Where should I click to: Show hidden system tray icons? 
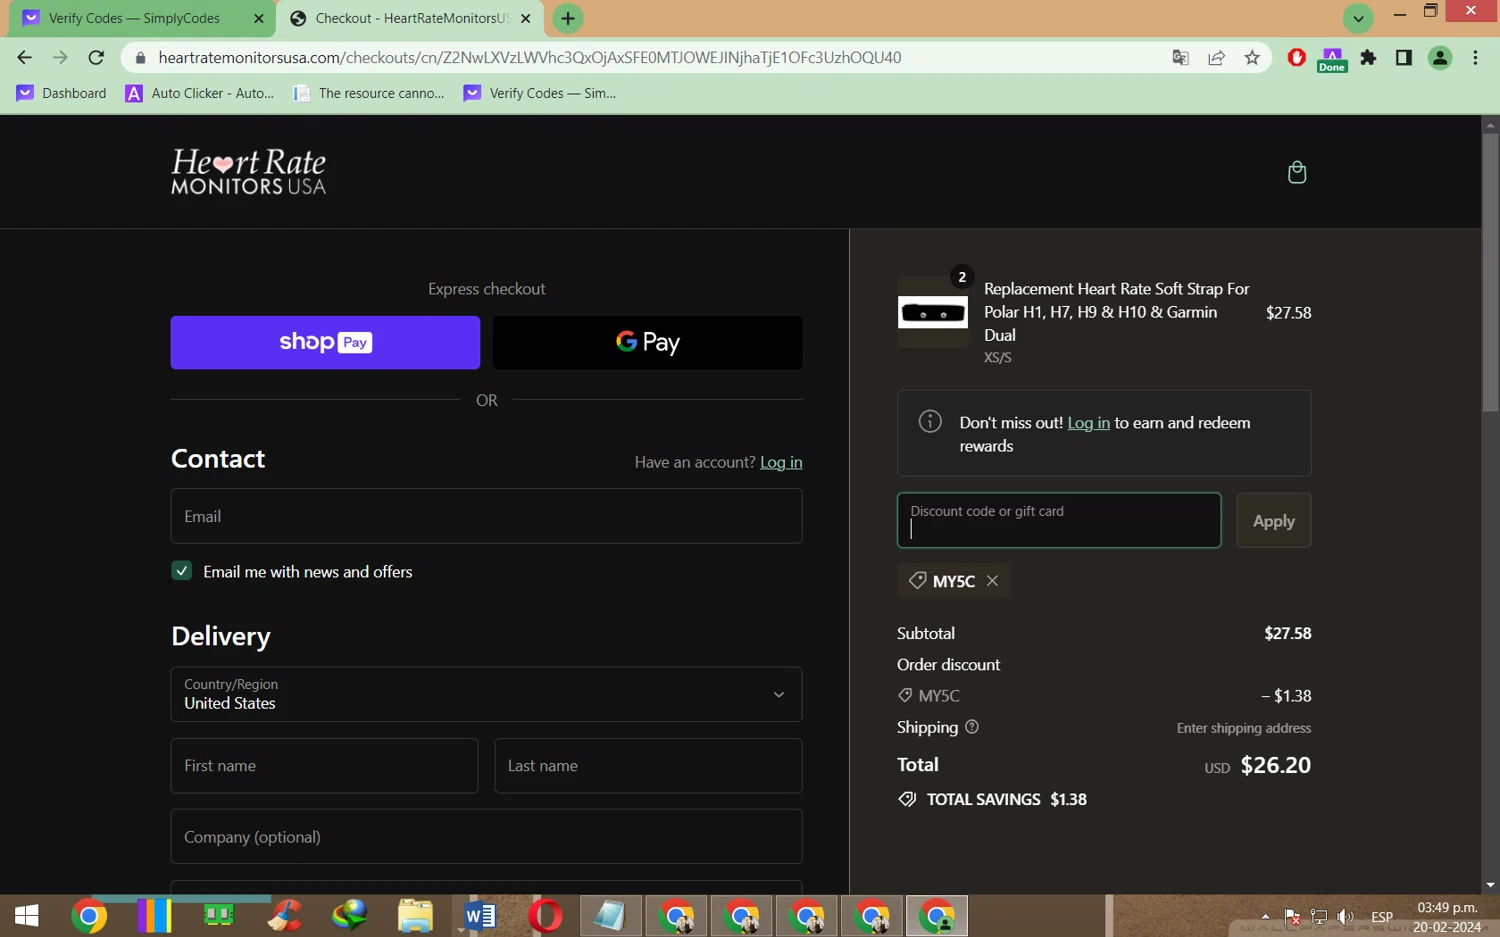(1266, 916)
